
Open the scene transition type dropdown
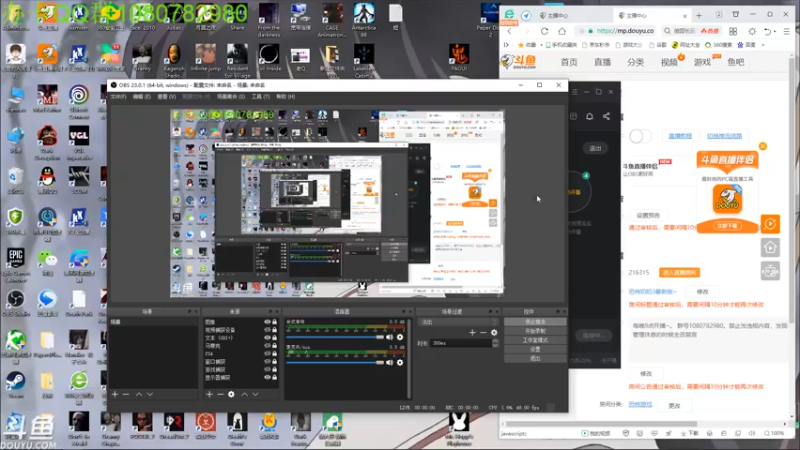[x=458, y=322]
